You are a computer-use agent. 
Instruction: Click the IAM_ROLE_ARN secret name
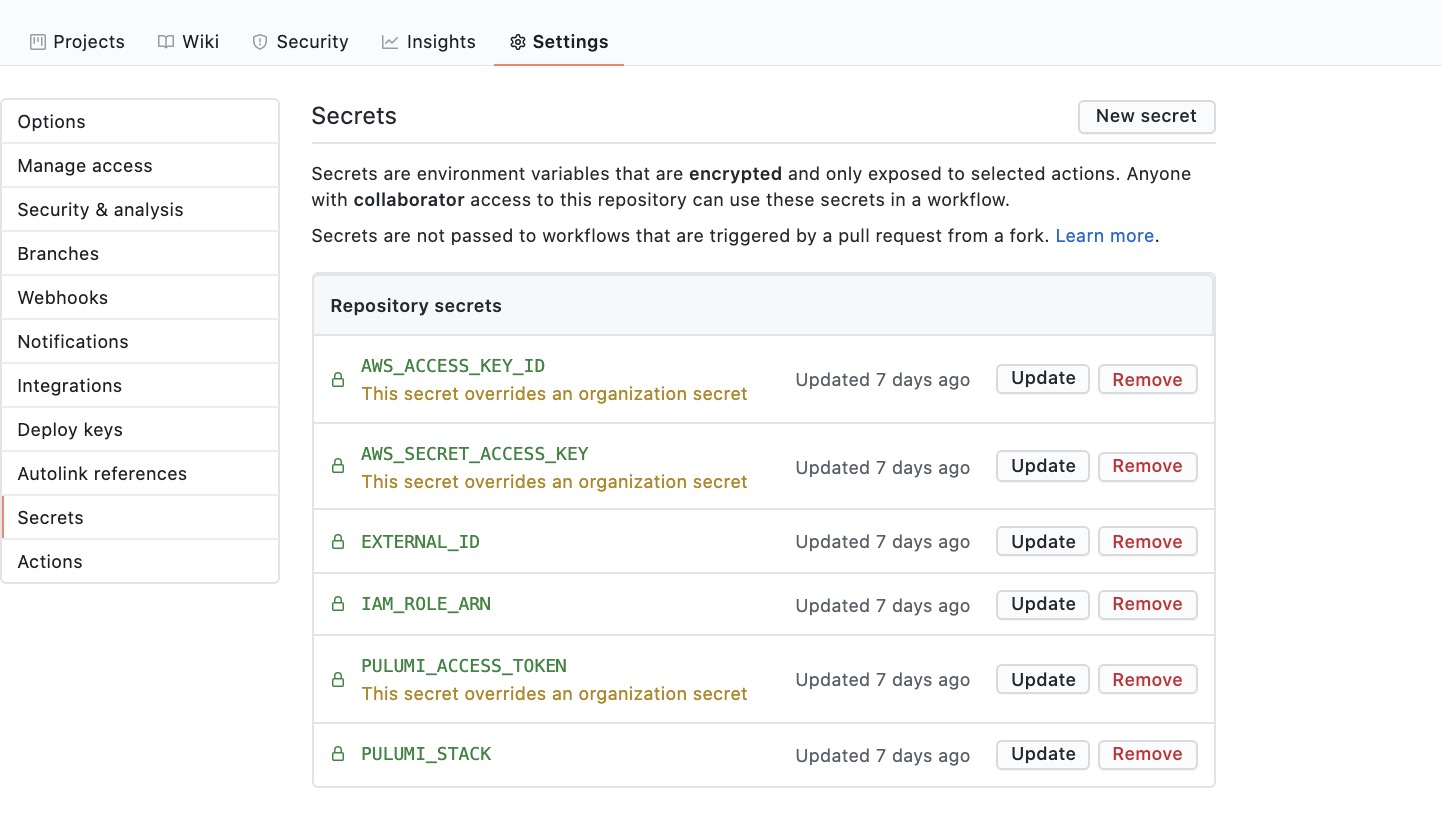[x=426, y=604]
